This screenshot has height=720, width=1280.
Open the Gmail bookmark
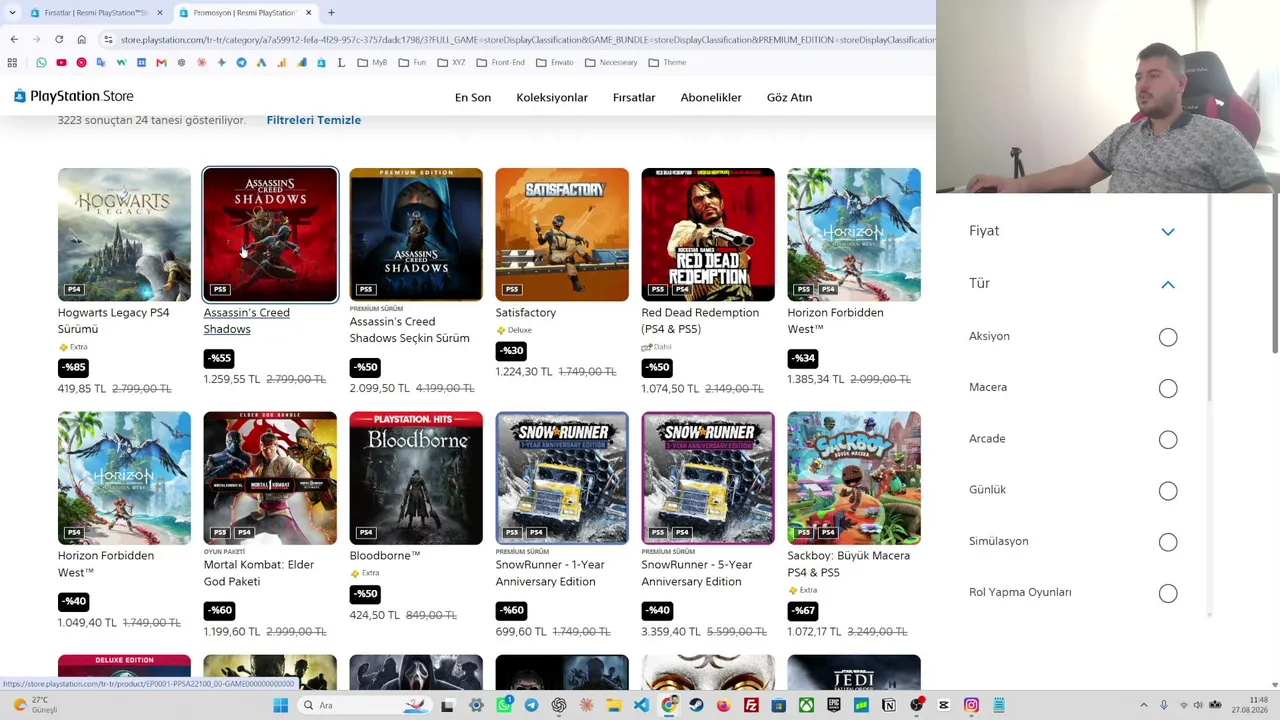pyautogui.click(x=161, y=62)
